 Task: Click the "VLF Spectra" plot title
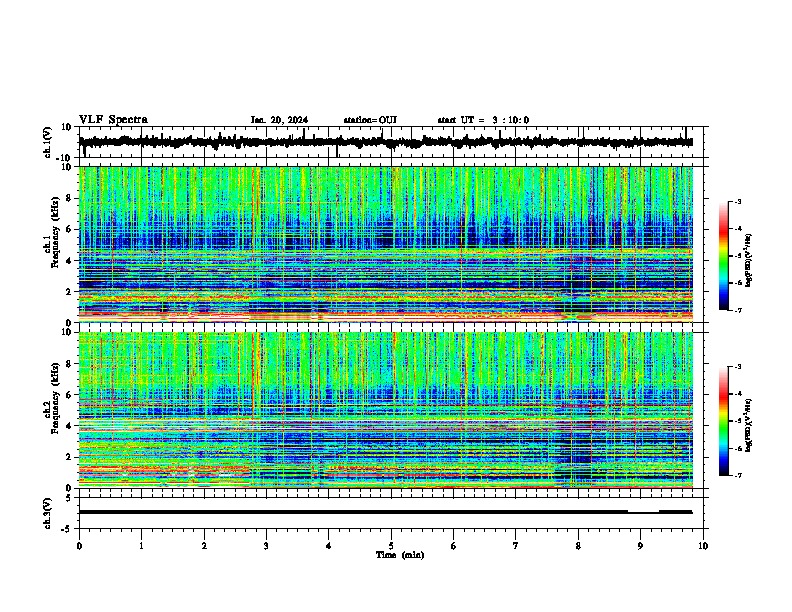tap(113, 120)
